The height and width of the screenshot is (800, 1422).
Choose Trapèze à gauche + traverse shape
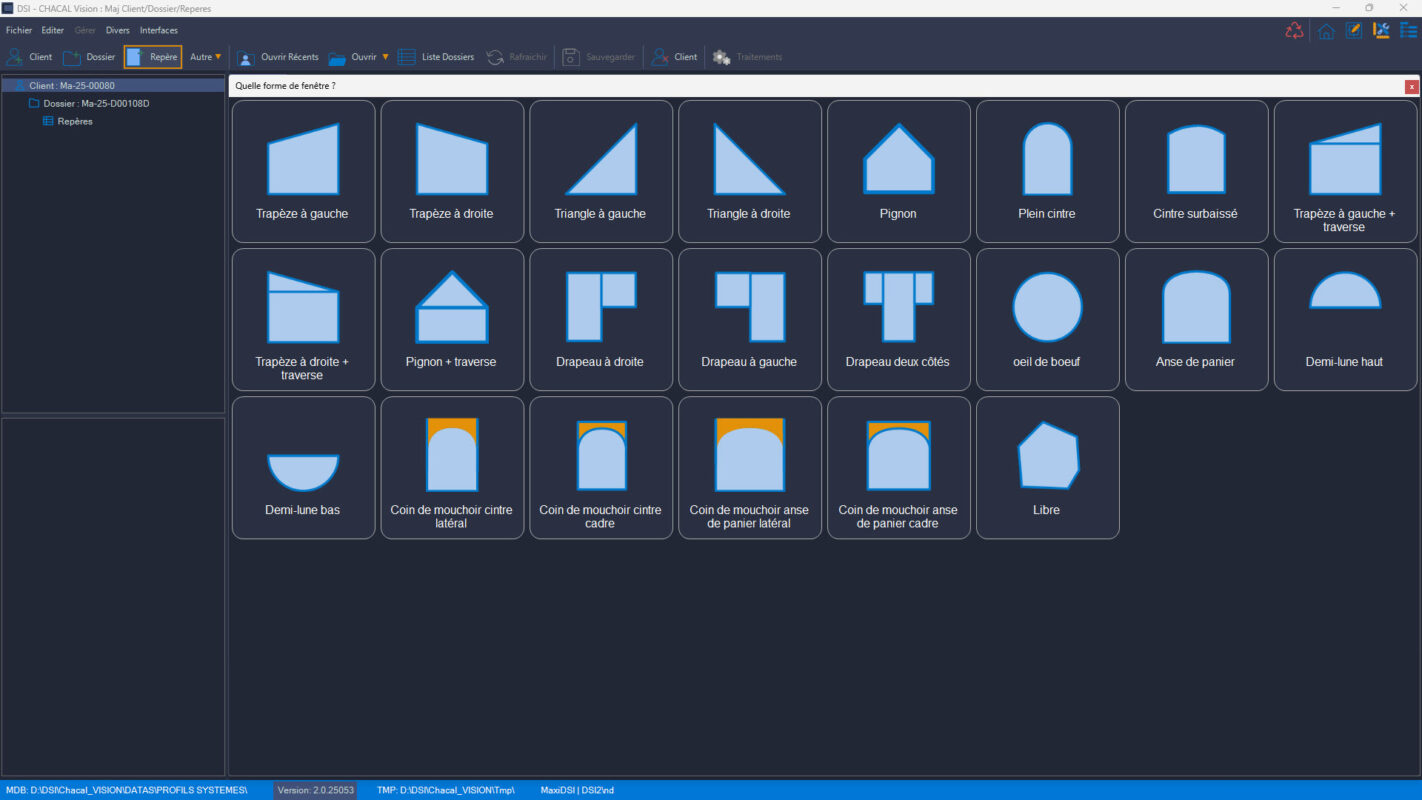(x=1346, y=171)
